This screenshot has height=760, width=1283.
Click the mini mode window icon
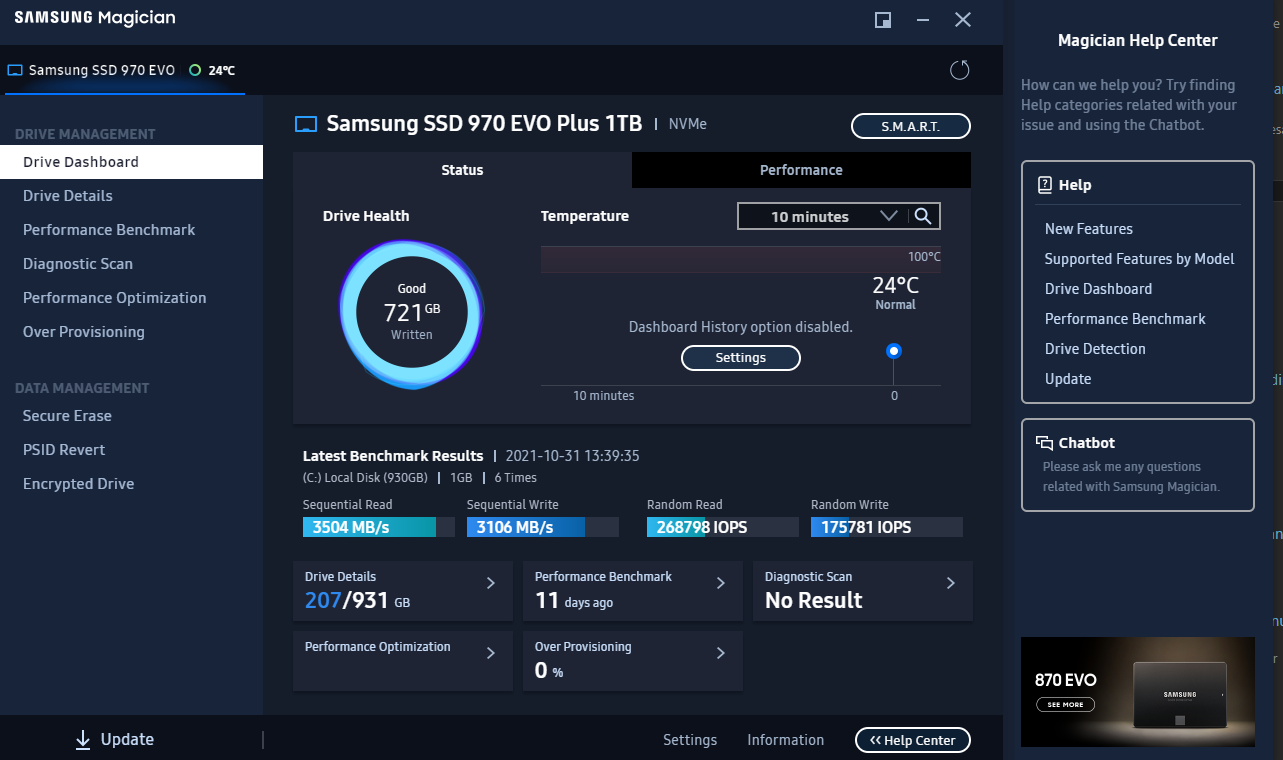[x=883, y=20]
